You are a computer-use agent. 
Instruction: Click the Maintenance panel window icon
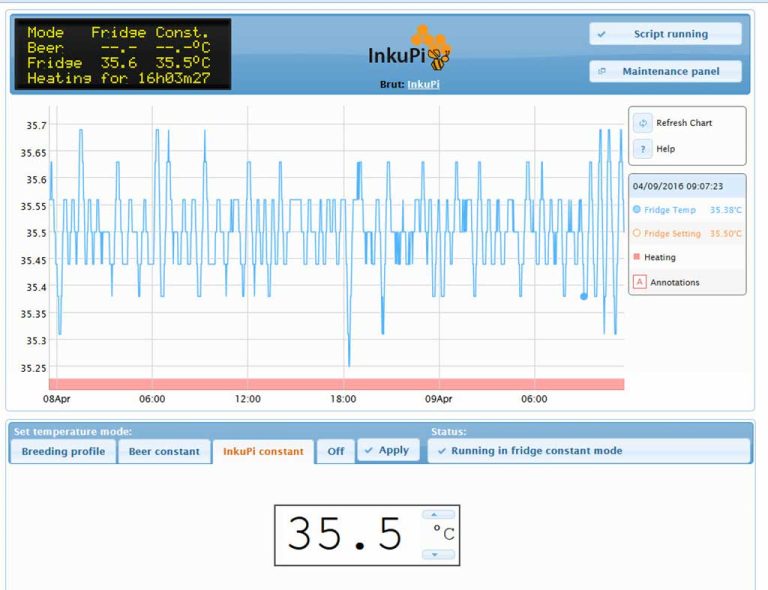pyautogui.click(x=602, y=71)
